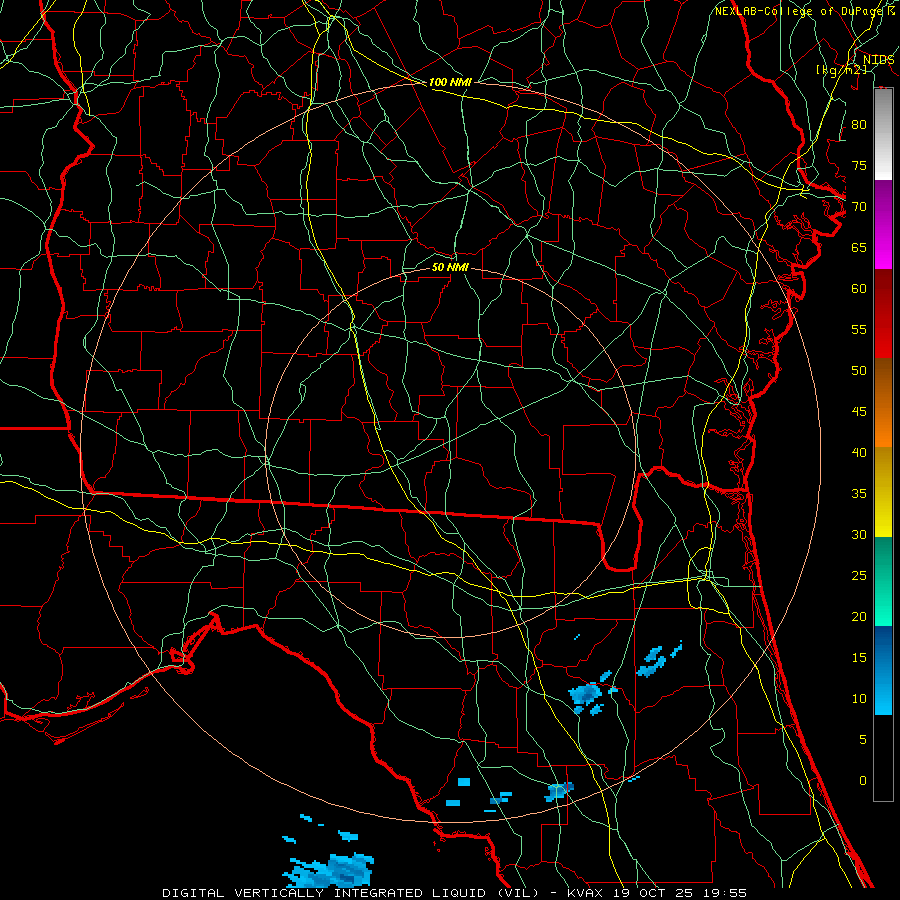Screen dimensions: 900x900
Task: Select the 65 value on the VIL scale
Action: [x=859, y=248]
